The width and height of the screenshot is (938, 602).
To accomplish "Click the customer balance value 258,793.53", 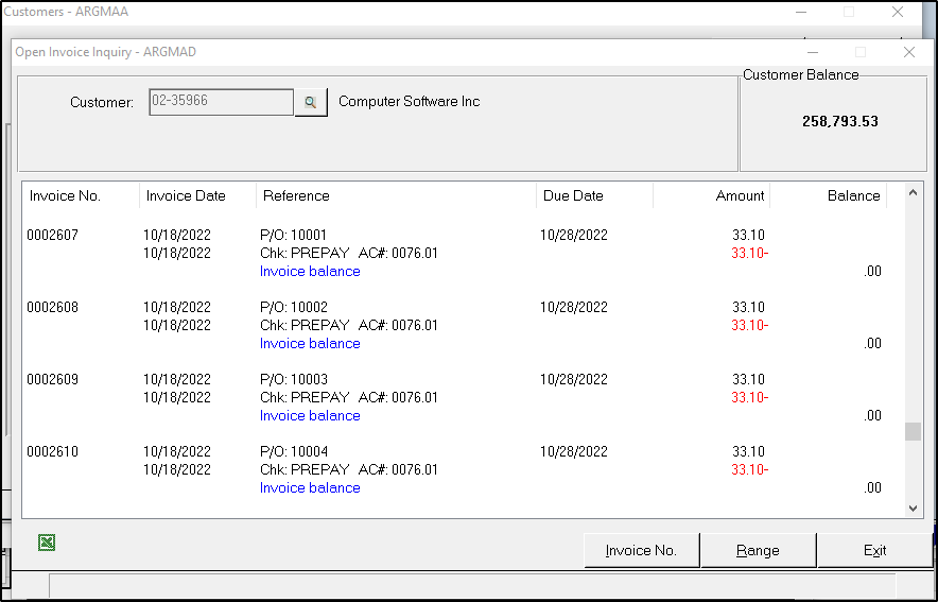I will [x=840, y=121].
